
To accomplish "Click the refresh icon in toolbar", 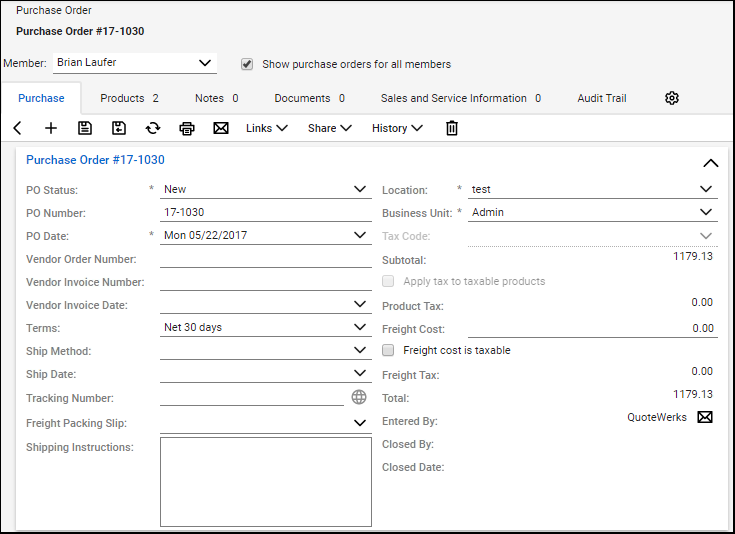I will [x=152, y=128].
